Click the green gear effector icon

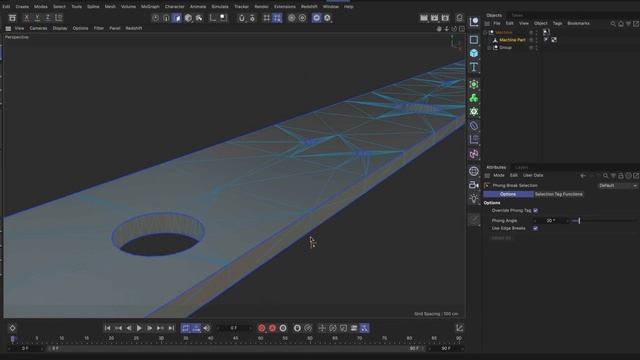pyautogui.click(x=474, y=111)
